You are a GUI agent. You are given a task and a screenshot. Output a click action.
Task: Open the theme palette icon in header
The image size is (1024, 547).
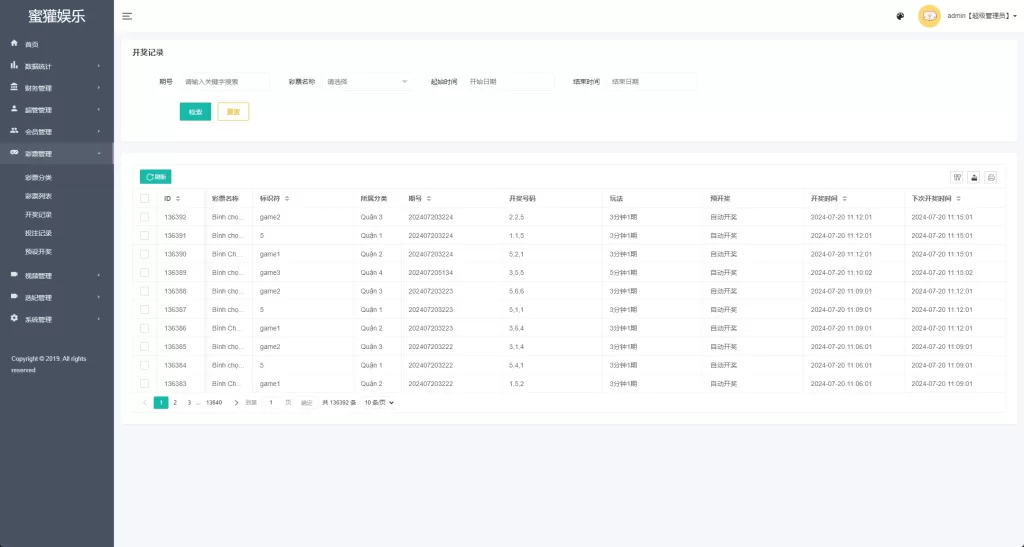pos(901,16)
